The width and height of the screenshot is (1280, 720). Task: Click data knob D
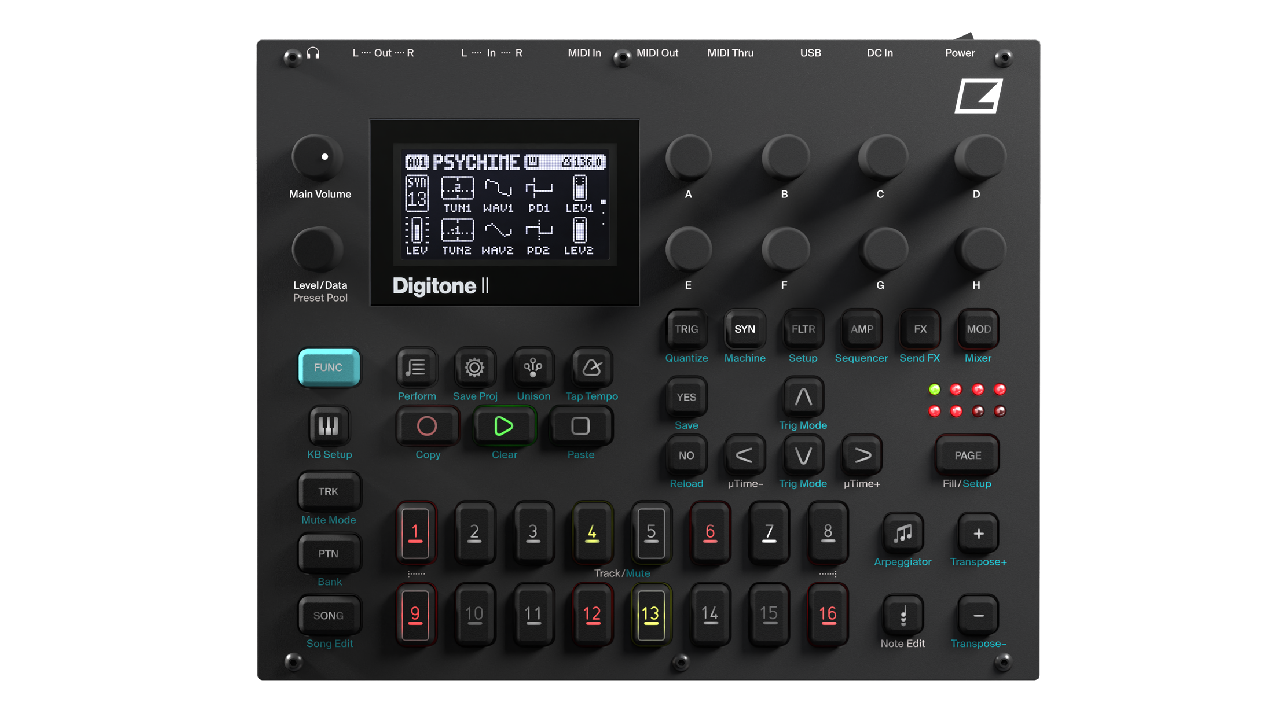pos(979,157)
